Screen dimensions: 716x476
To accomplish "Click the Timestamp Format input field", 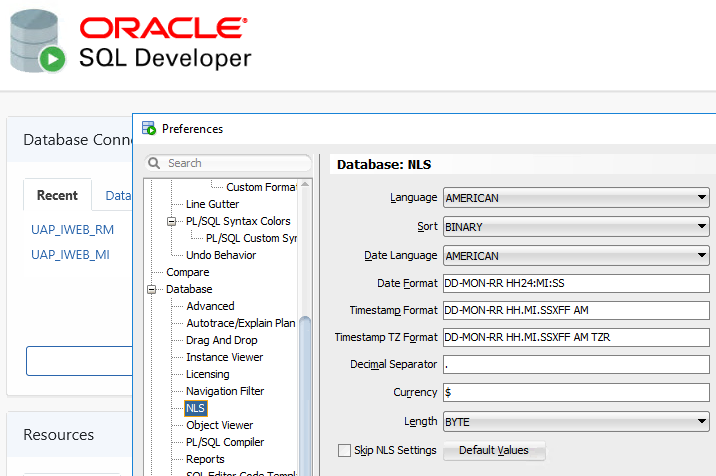I will tap(576, 310).
